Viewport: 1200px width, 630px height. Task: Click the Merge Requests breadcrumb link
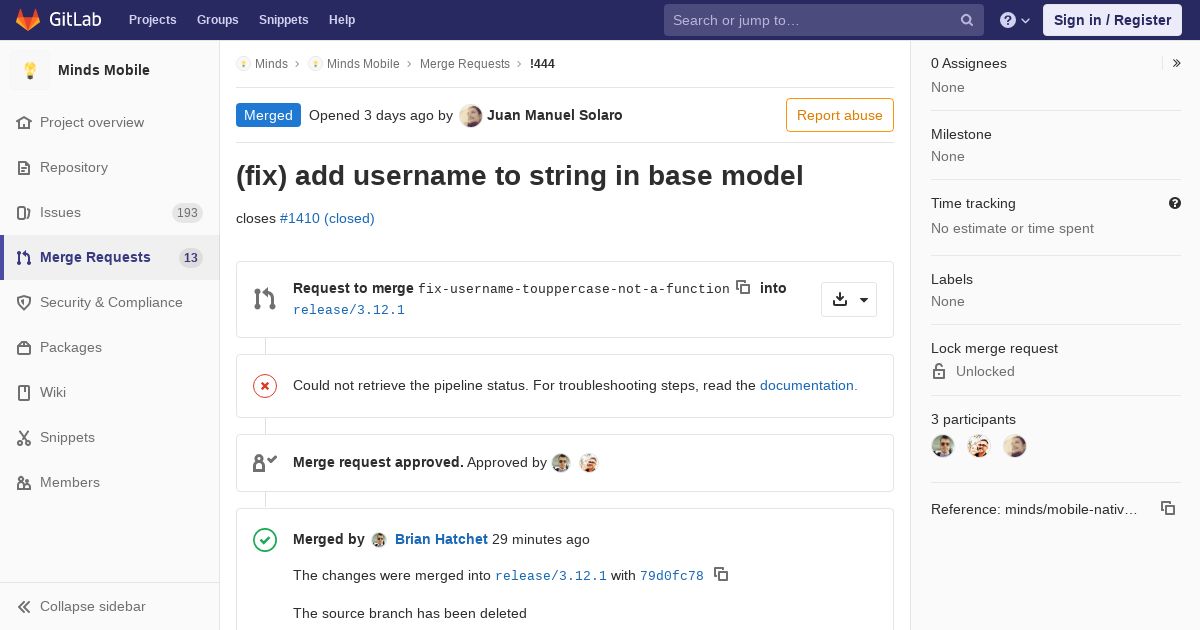(x=465, y=64)
